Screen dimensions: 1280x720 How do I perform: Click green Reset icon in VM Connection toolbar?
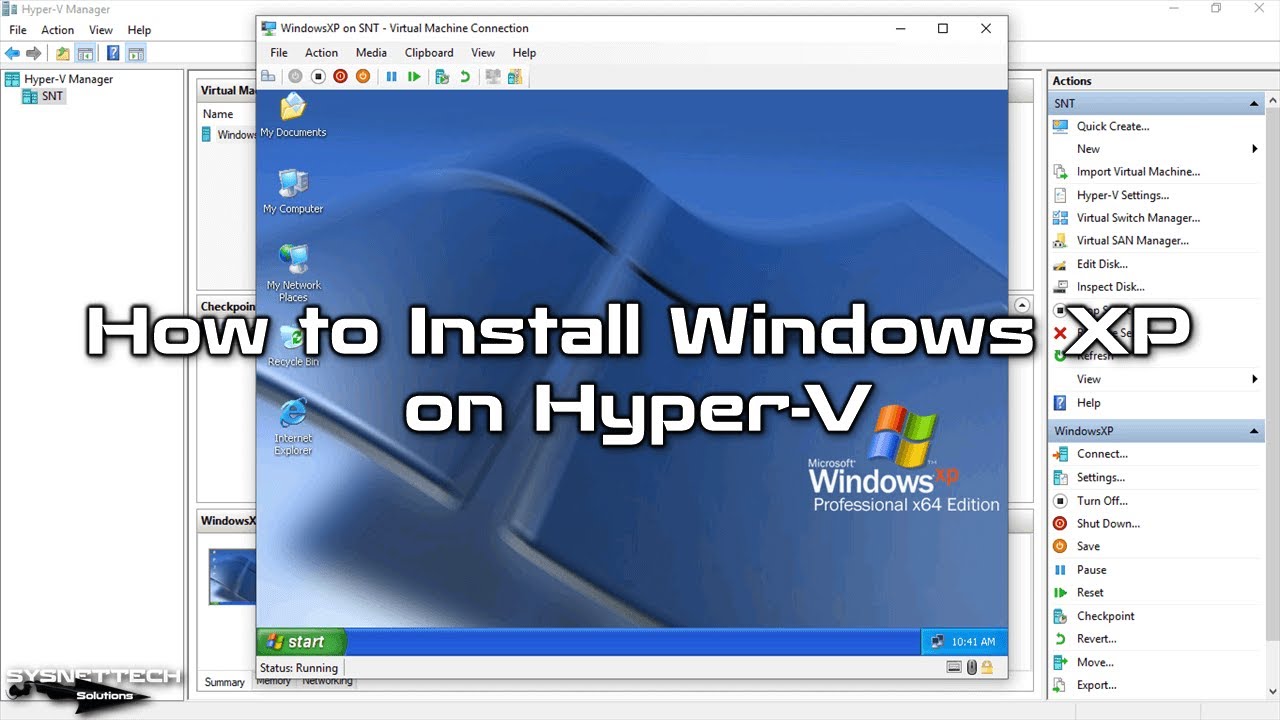point(414,76)
